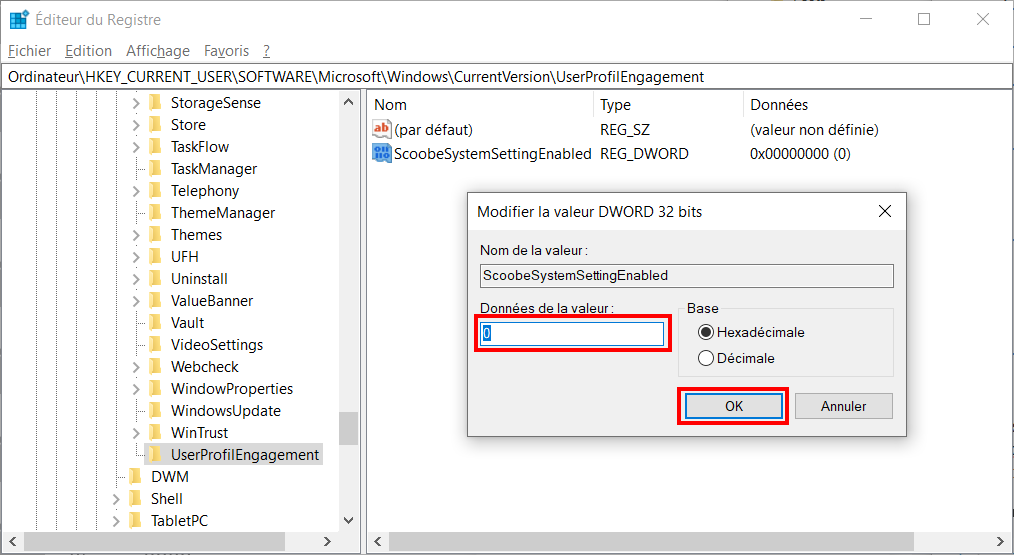Click the TabletPC folder icon
This screenshot has width=1014, height=555.
135,521
